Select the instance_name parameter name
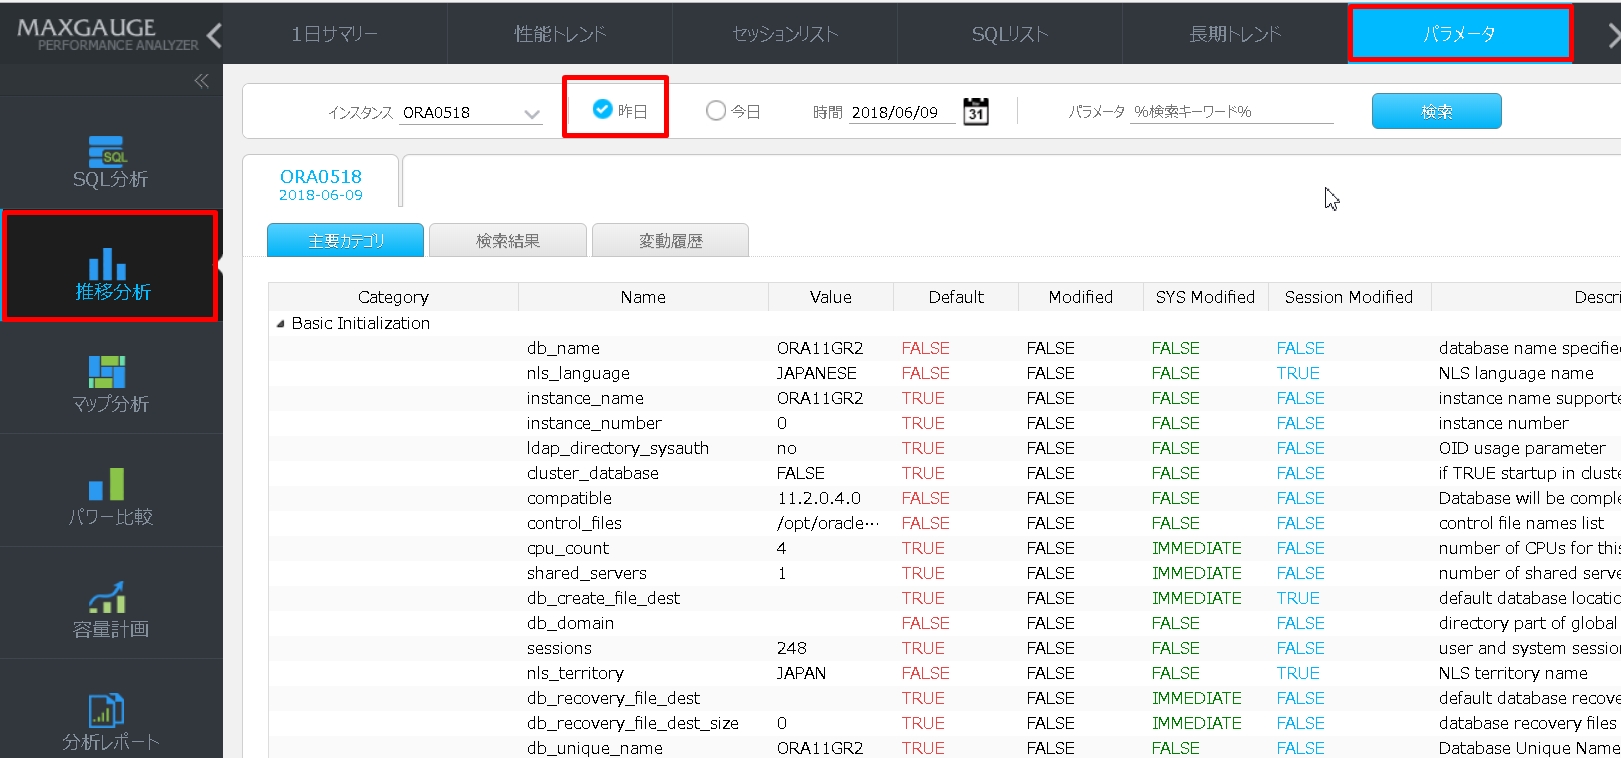The image size is (1621, 758). 585,398
